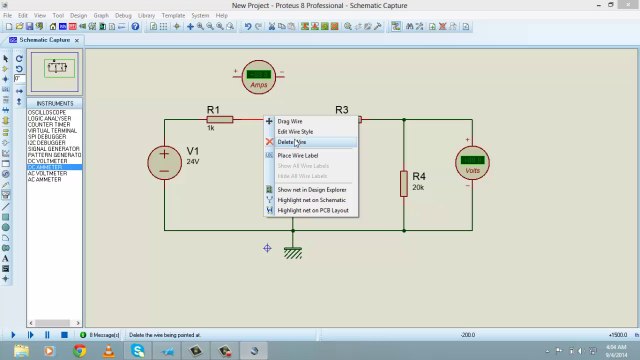This screenshot has width=640, height=360.
Task: Choose Drag Wire from context menu
Action: click(x=311, y=121)
